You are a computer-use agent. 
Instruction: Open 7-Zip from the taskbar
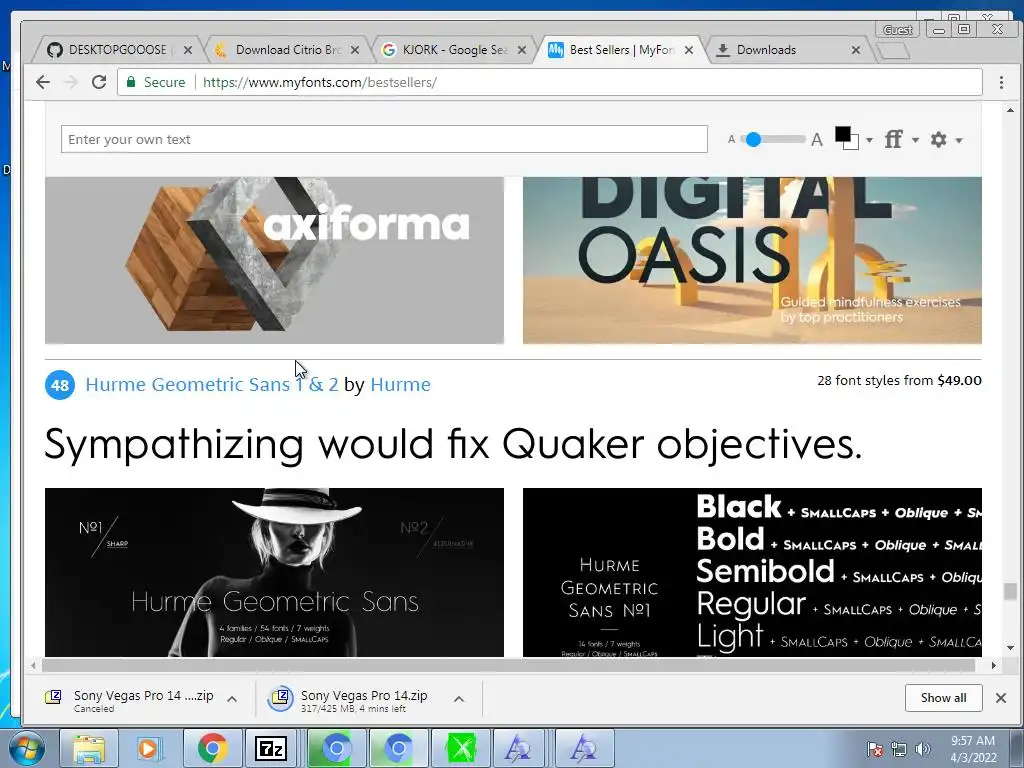[x=271, y=749]
